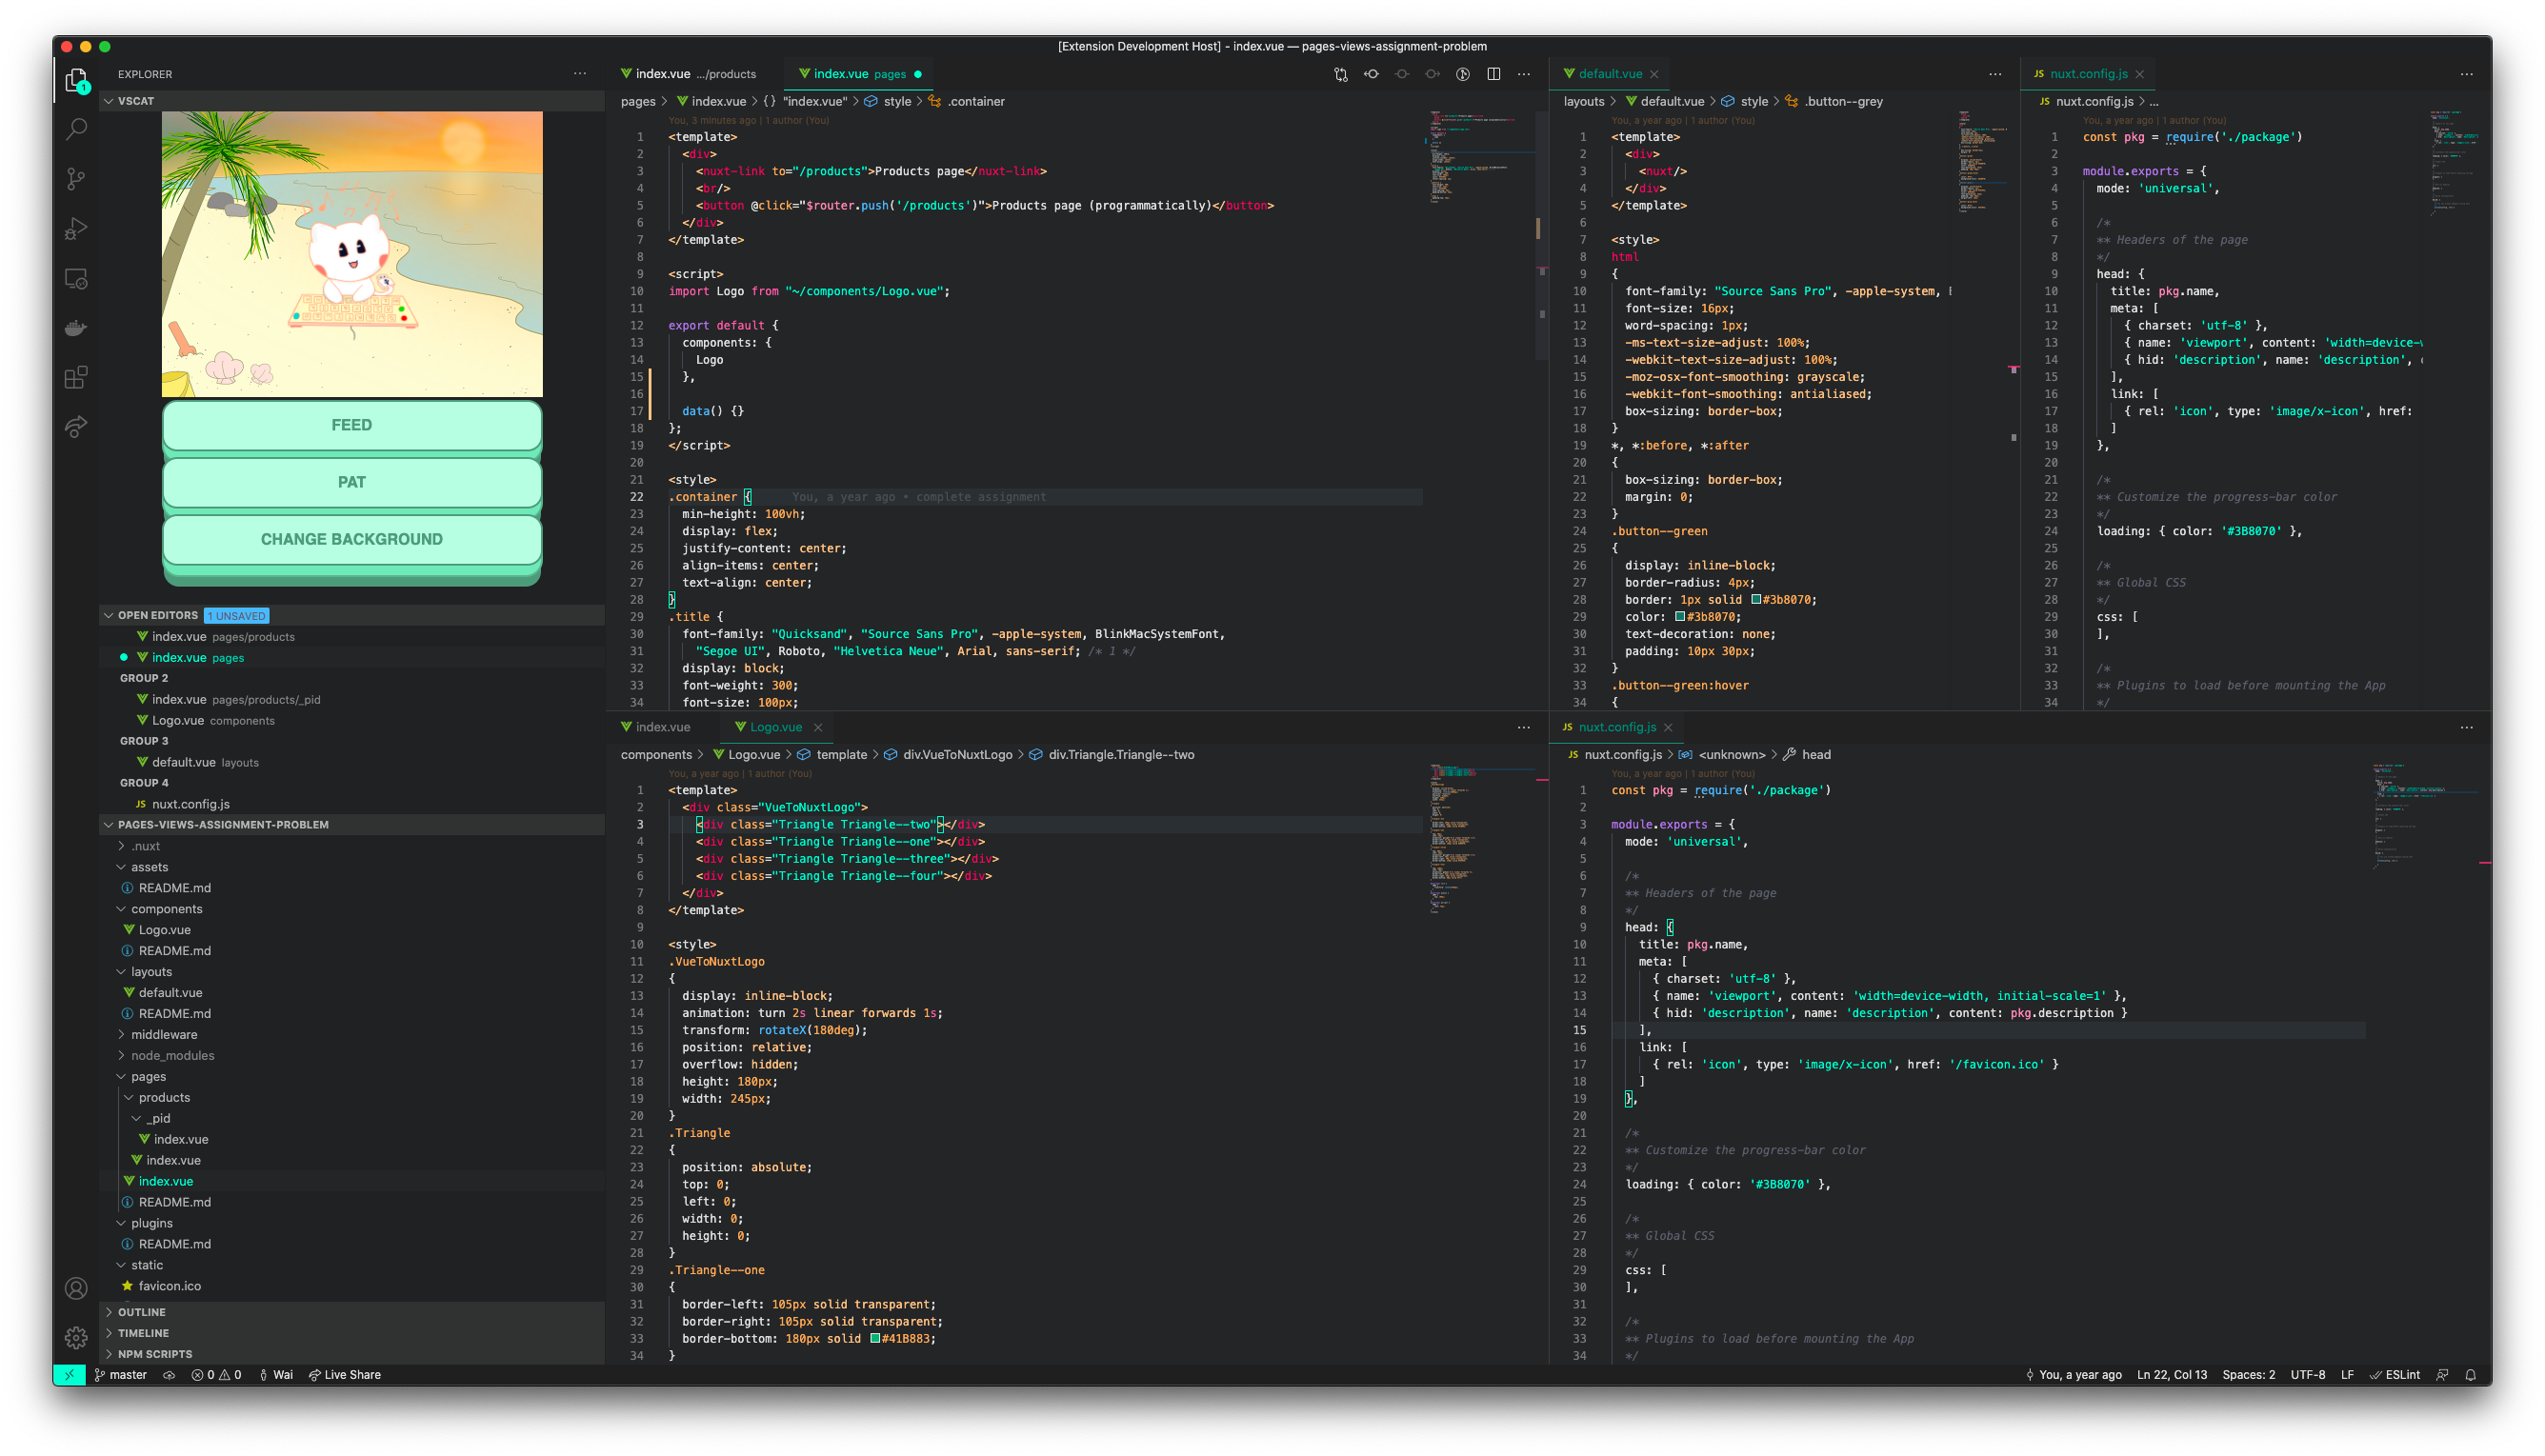Click the CHANGE BACKGROUND button
The image size is (2545, 1456).
pyautogui.click(x=352, y=539)
